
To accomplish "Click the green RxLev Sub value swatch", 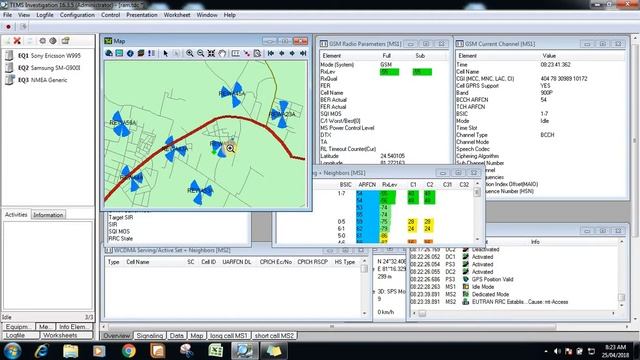I will [422, 72].
